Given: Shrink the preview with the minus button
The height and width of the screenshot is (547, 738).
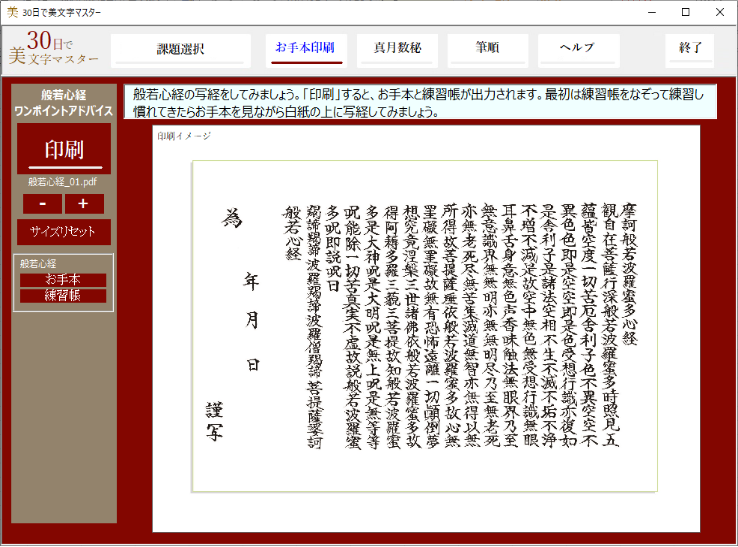Looking at the screenshot, I should click(x=43, y=204).
